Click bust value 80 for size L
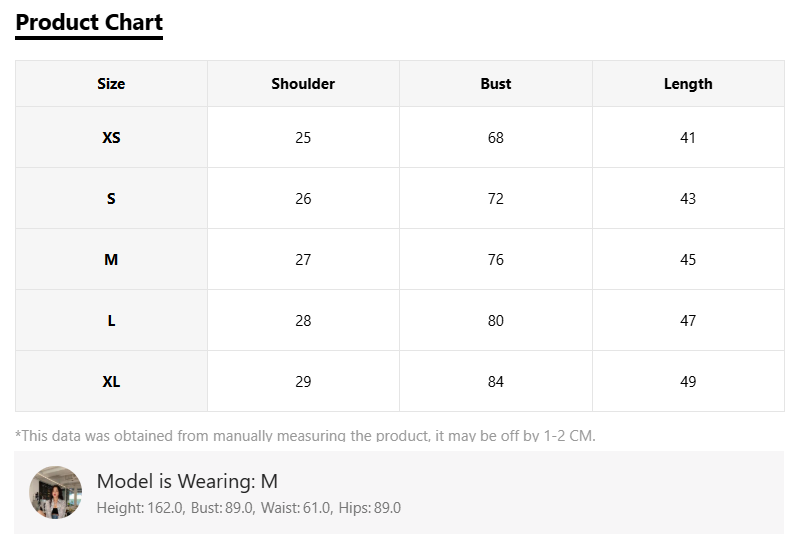 (496, 321)
